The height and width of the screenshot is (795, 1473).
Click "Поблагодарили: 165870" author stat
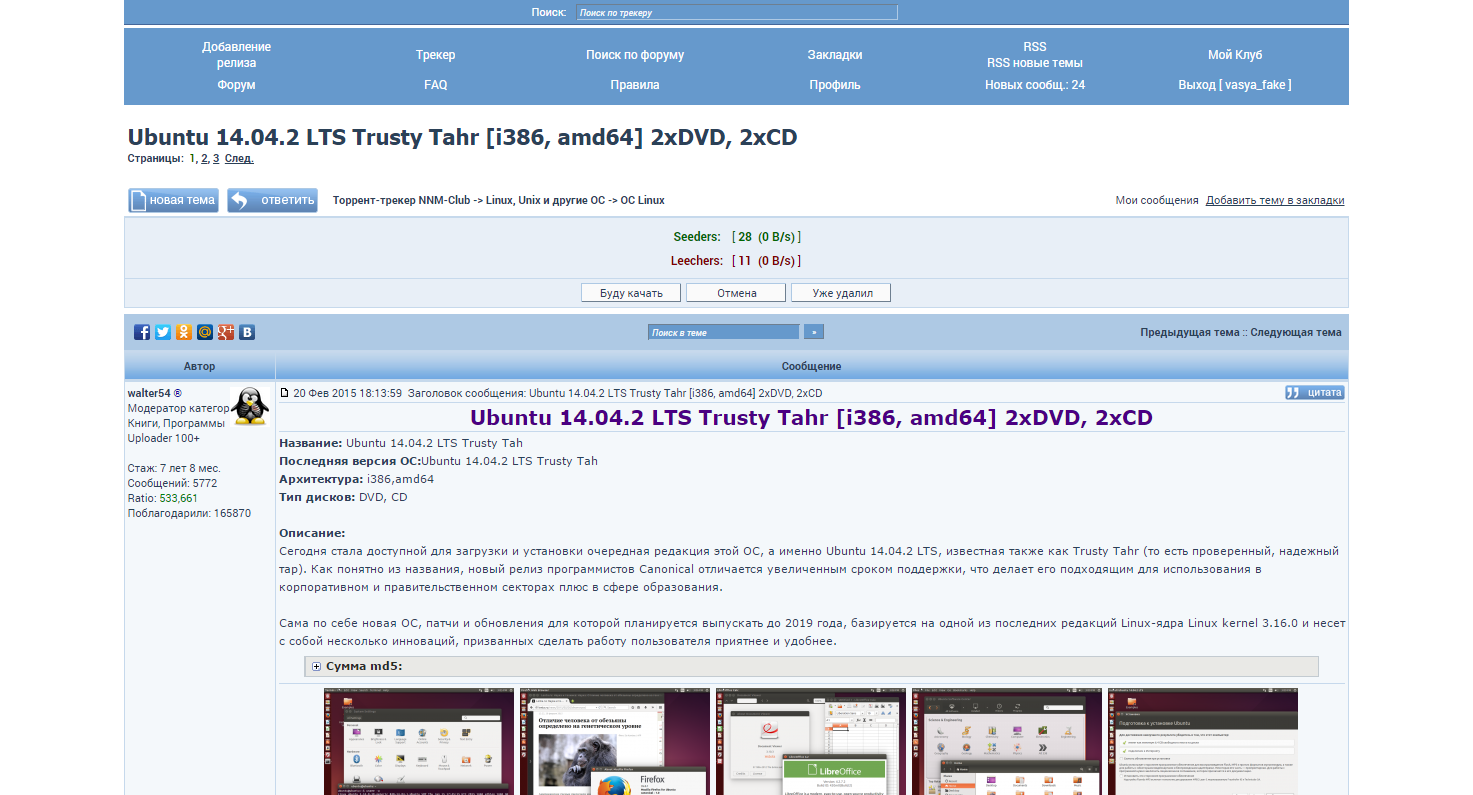tap(190, 513)
